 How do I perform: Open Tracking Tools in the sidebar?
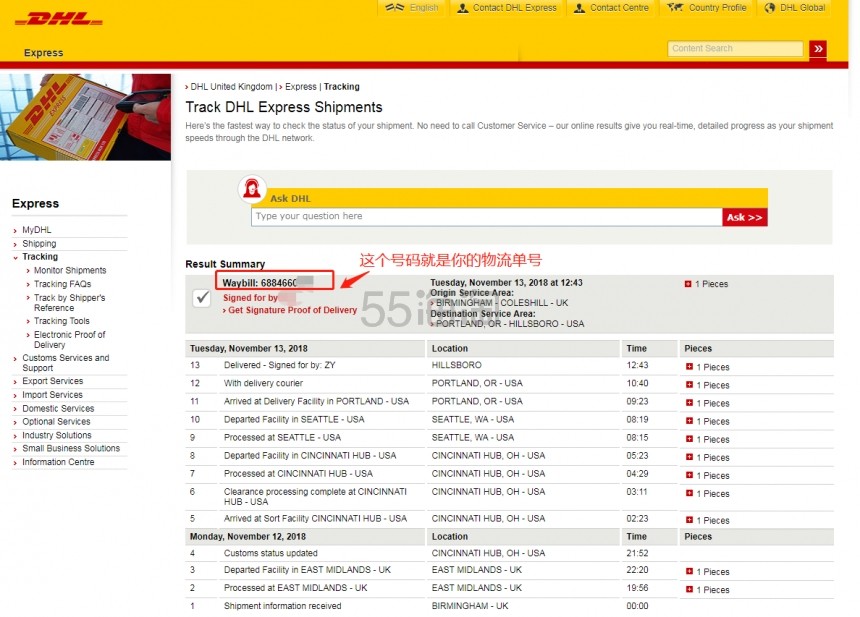tap(61, 321)
